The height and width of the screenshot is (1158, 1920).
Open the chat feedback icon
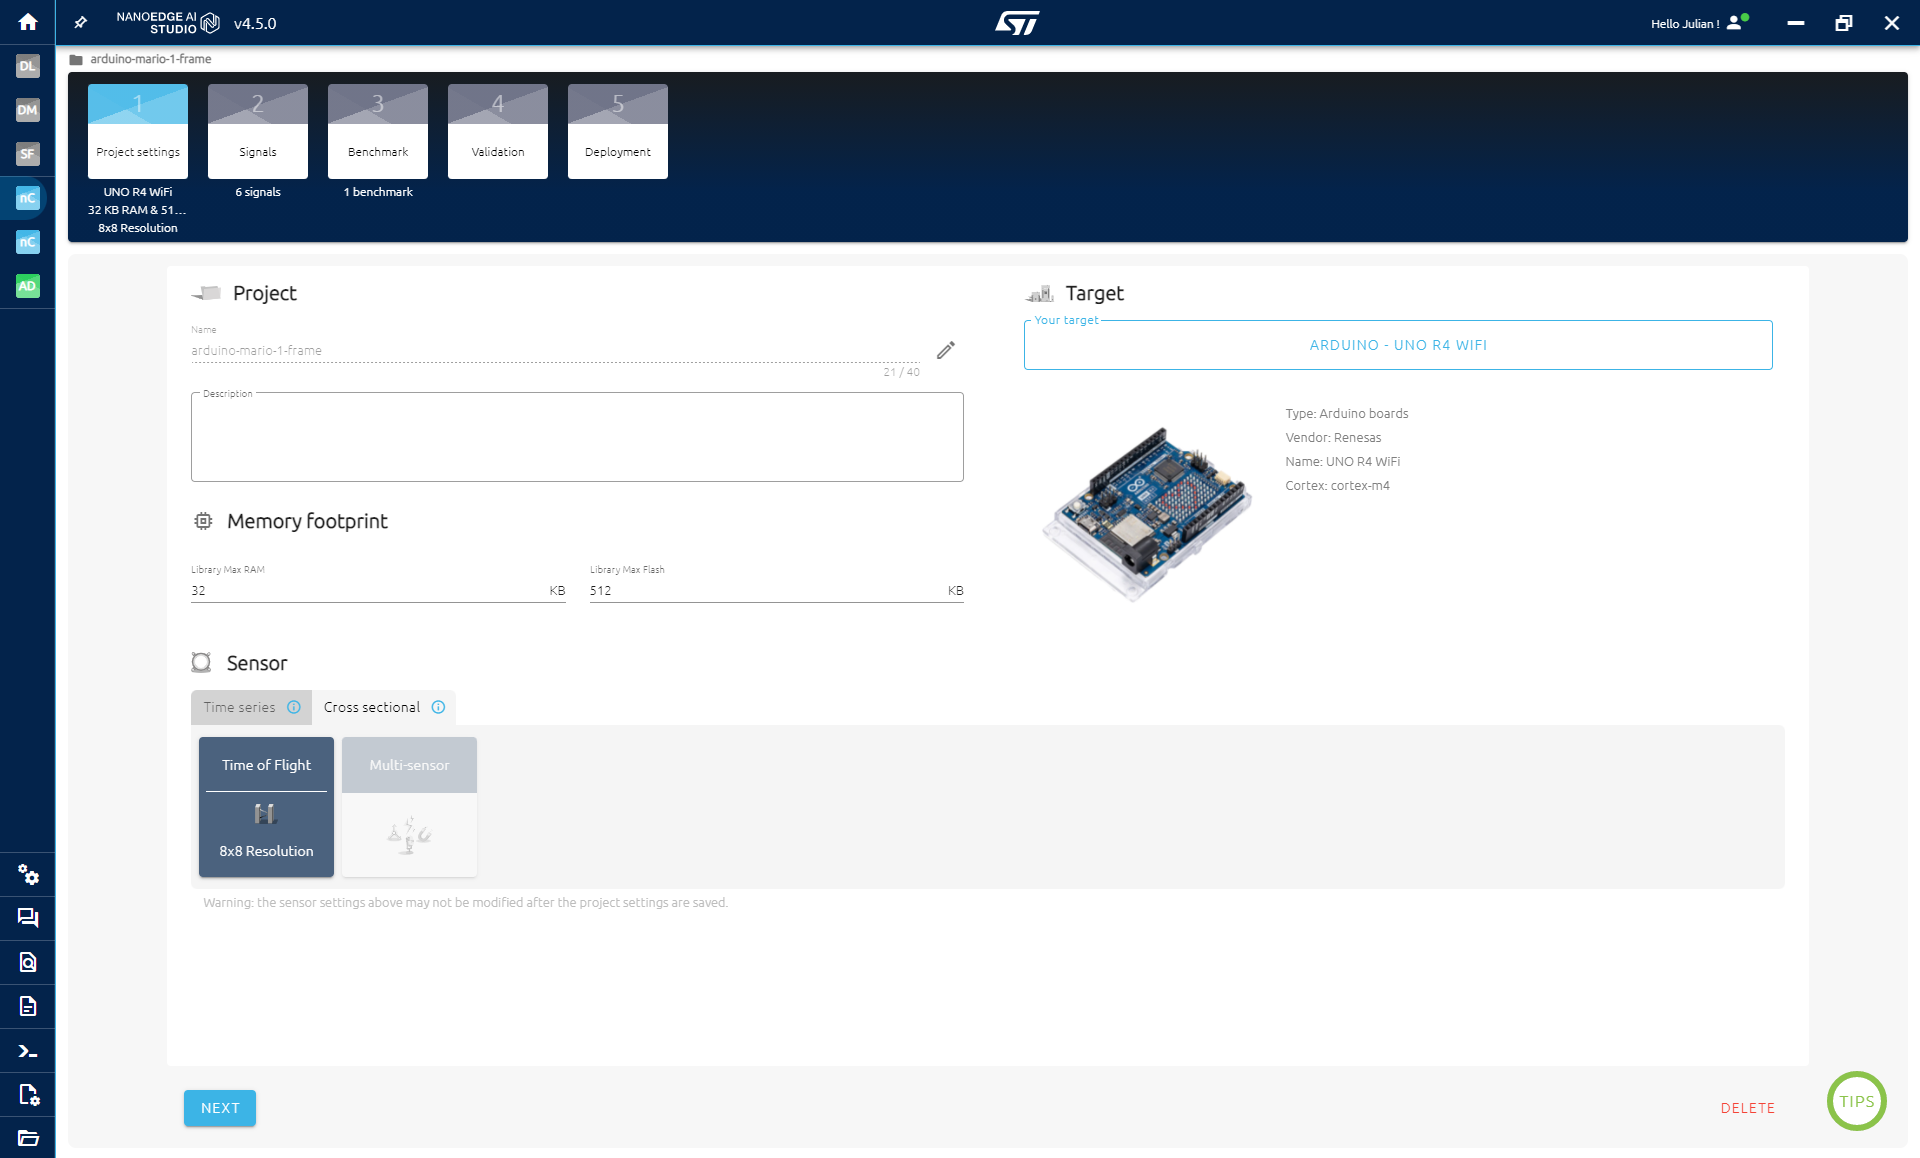pos(28,918)
